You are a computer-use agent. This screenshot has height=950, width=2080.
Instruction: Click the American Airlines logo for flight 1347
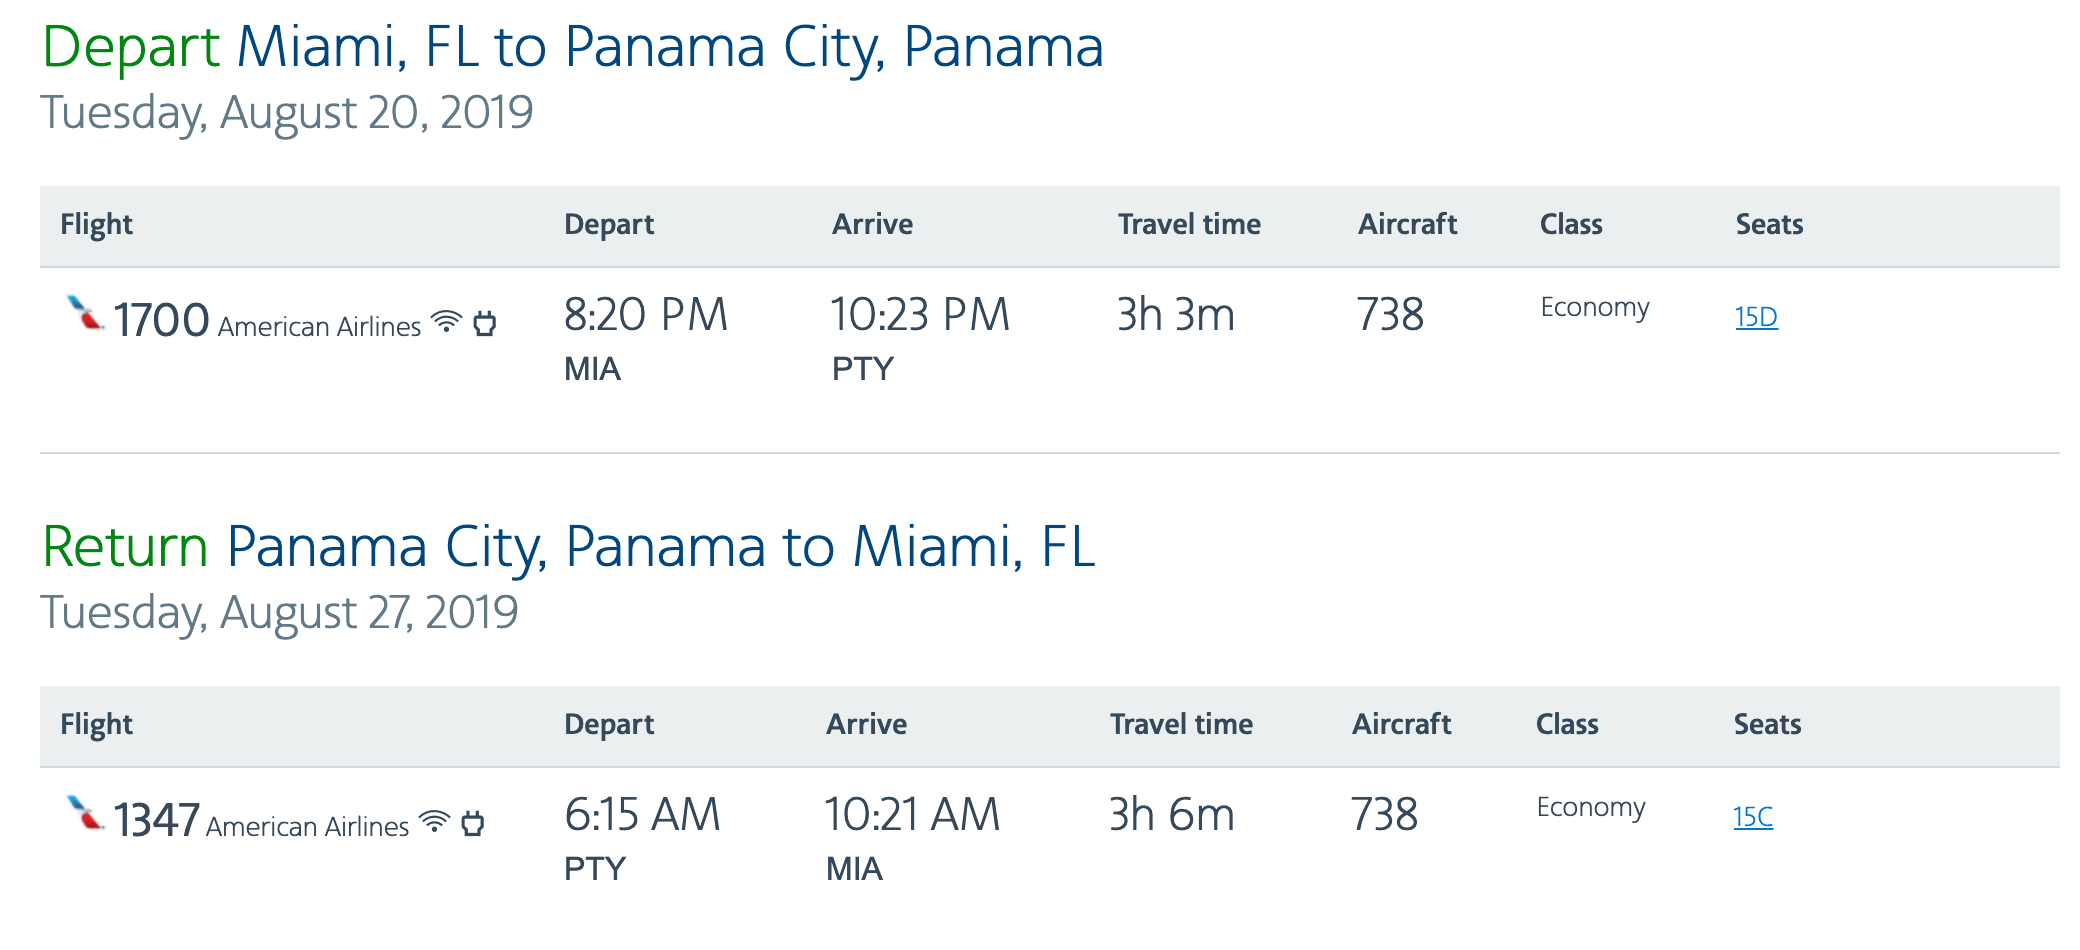(x=85, y=813)
